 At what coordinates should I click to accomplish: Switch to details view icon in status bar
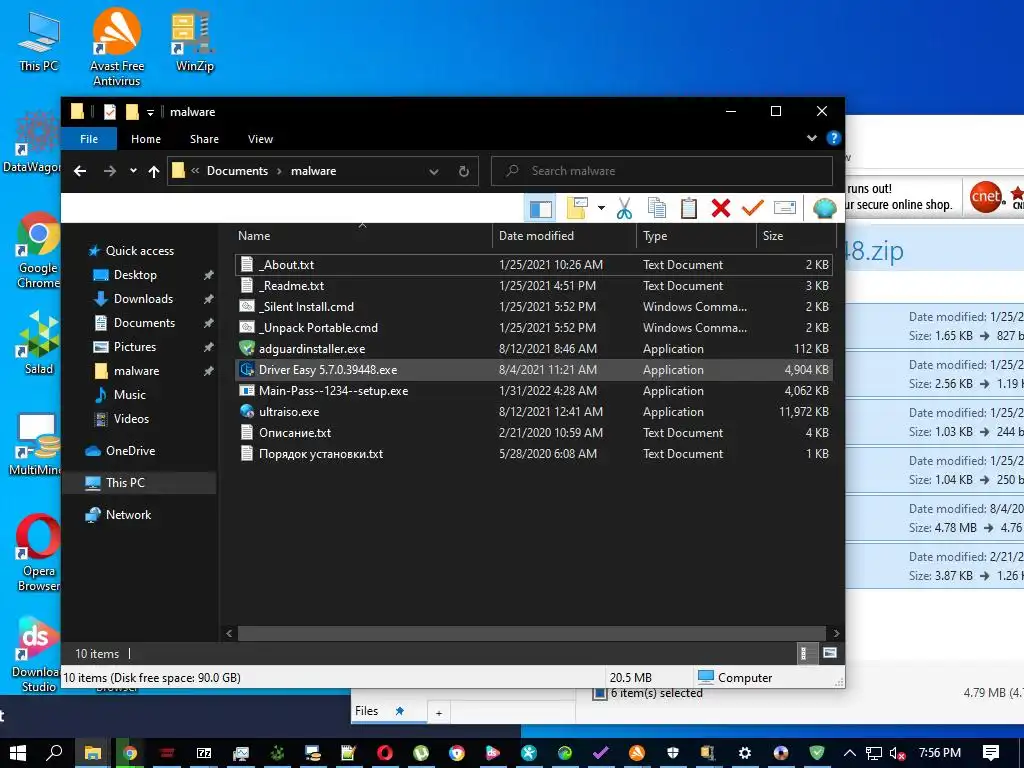coord(805,654)
